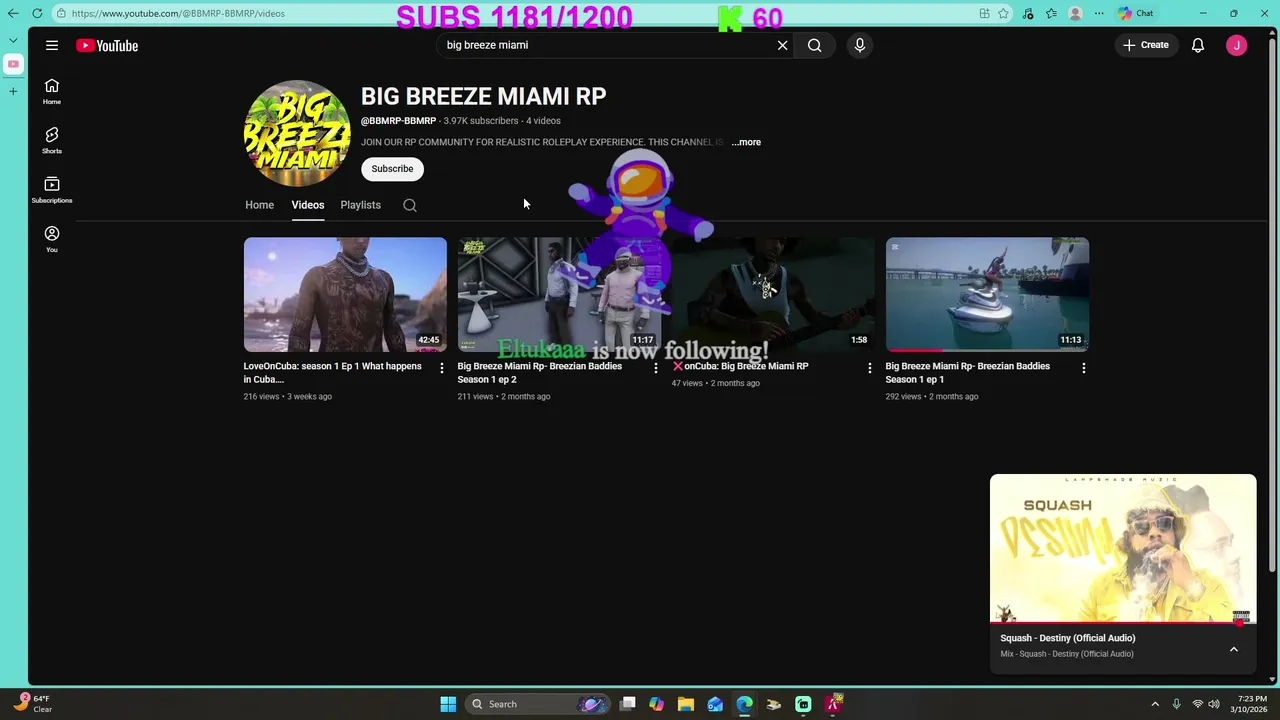This screenshot has height=720, width=1280.
Task: Reload the page
Action: (37, 13)
